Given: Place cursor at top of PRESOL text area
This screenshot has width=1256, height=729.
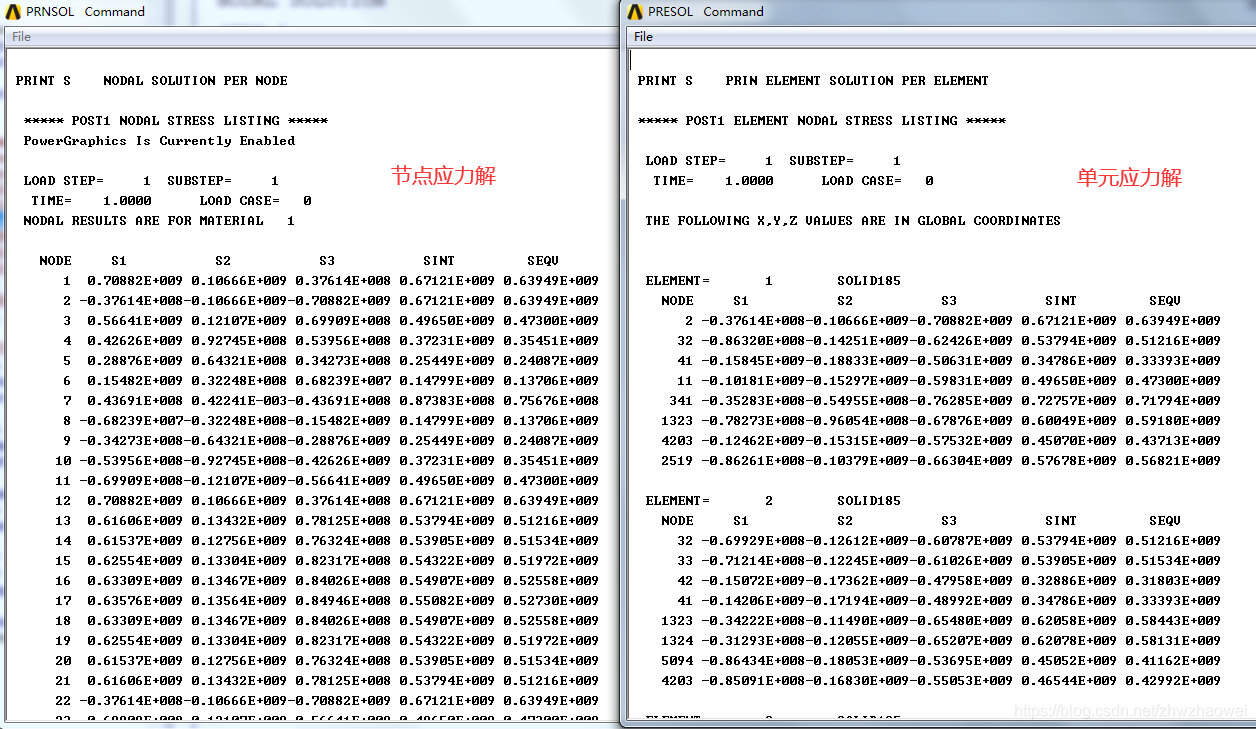Looking at the screenshot, I should 634,60.
